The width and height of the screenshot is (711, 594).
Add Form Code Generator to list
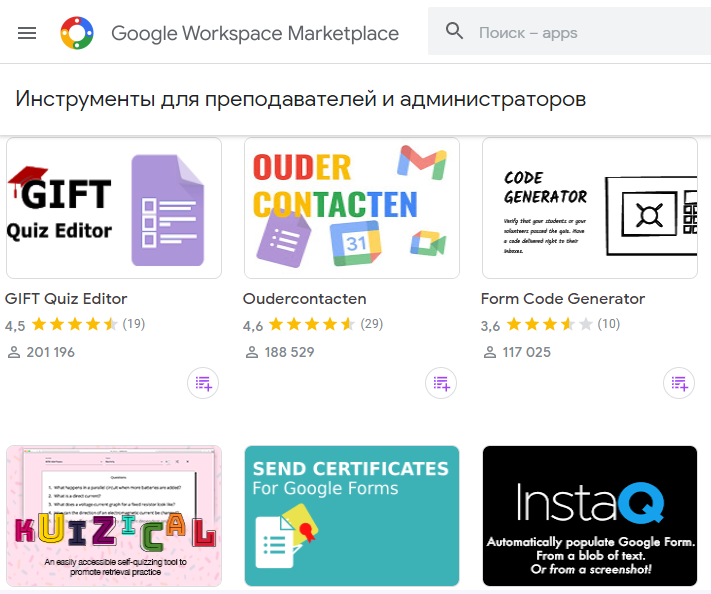tap(679, 383)
